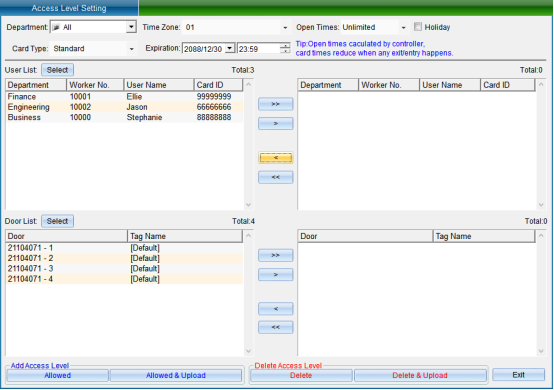Open the Expiration date picker dropdown

[x=230, y=48]
